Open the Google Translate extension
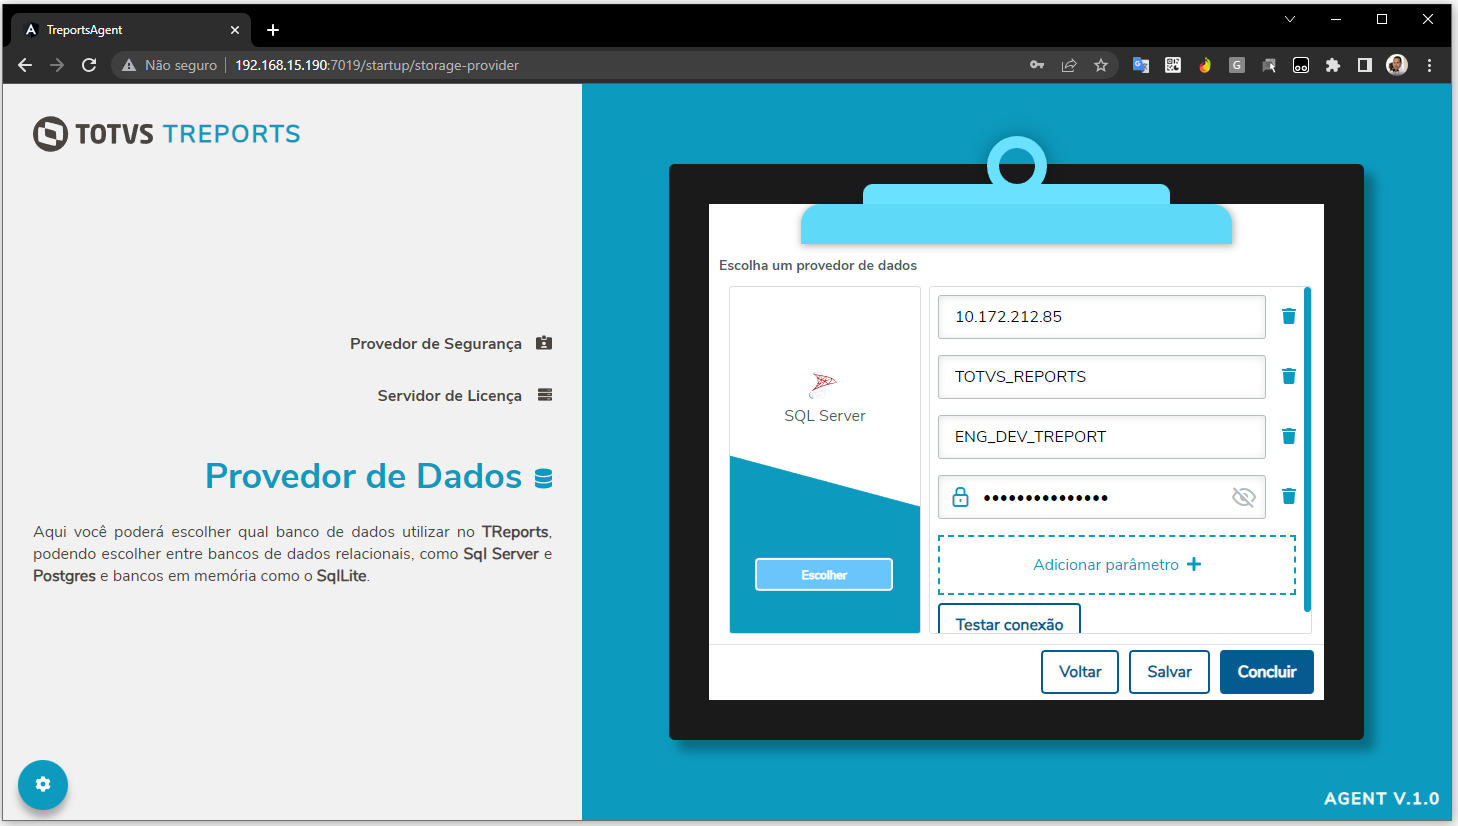This screenshot has width=1458, height=826. click(1141, 65)
